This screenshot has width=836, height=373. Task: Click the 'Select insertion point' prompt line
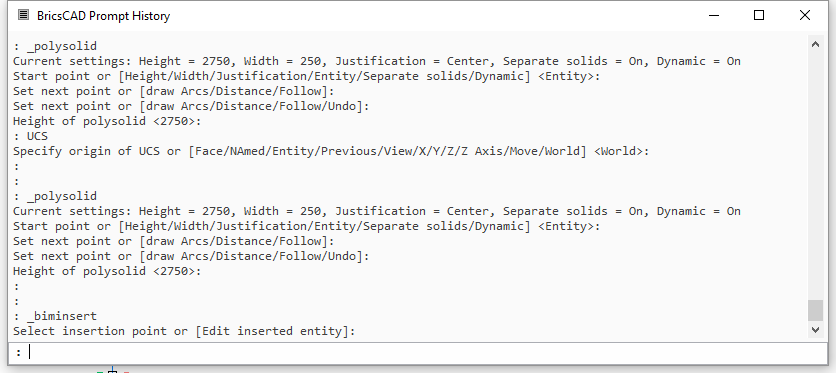tap(184, 331)
